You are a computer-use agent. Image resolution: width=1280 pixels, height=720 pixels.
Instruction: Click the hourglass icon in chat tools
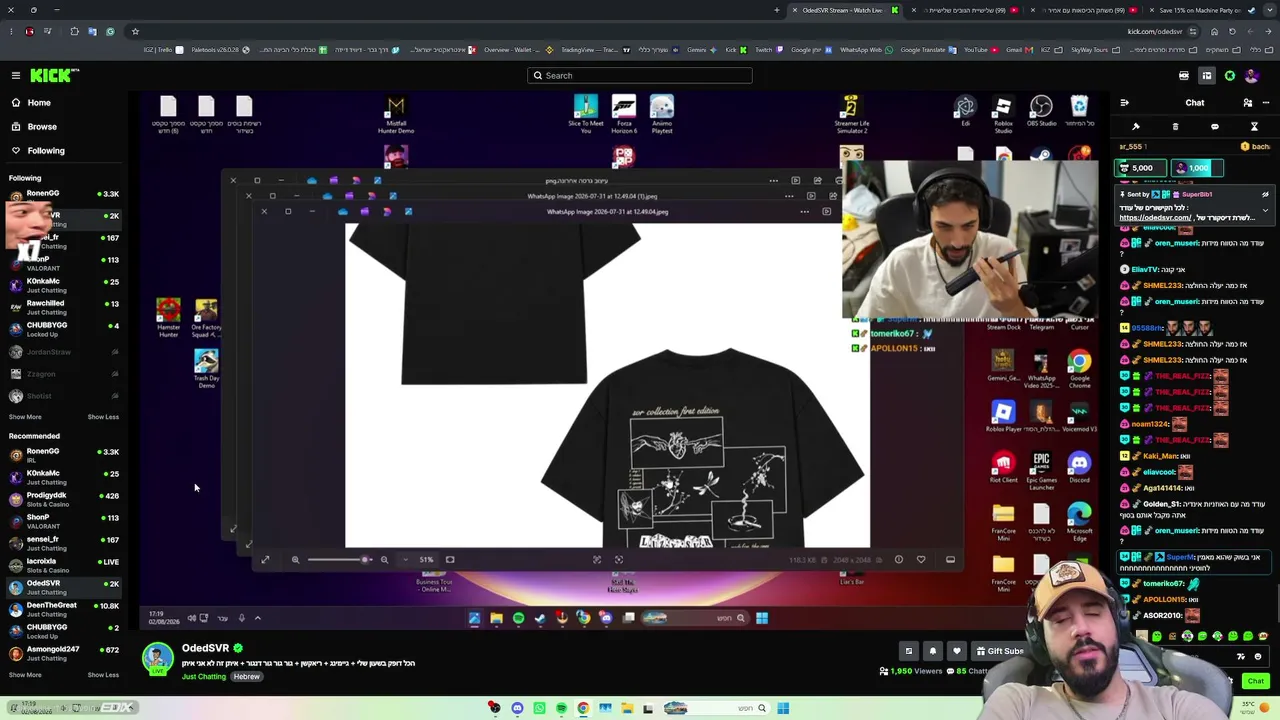coord(1254,127)
